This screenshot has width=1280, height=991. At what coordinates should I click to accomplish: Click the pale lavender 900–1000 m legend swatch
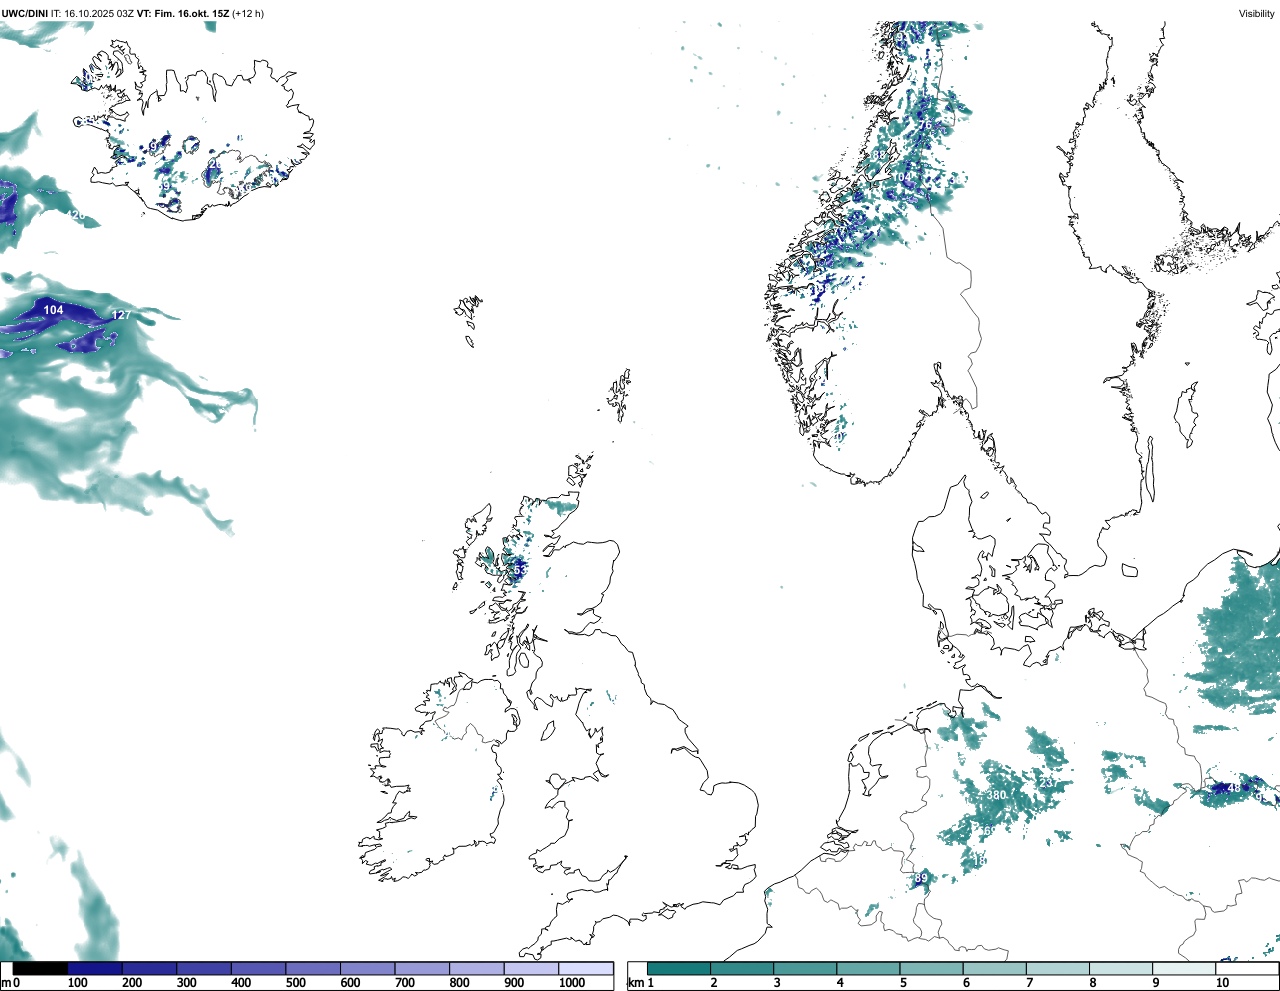click(x=531, y=968)
